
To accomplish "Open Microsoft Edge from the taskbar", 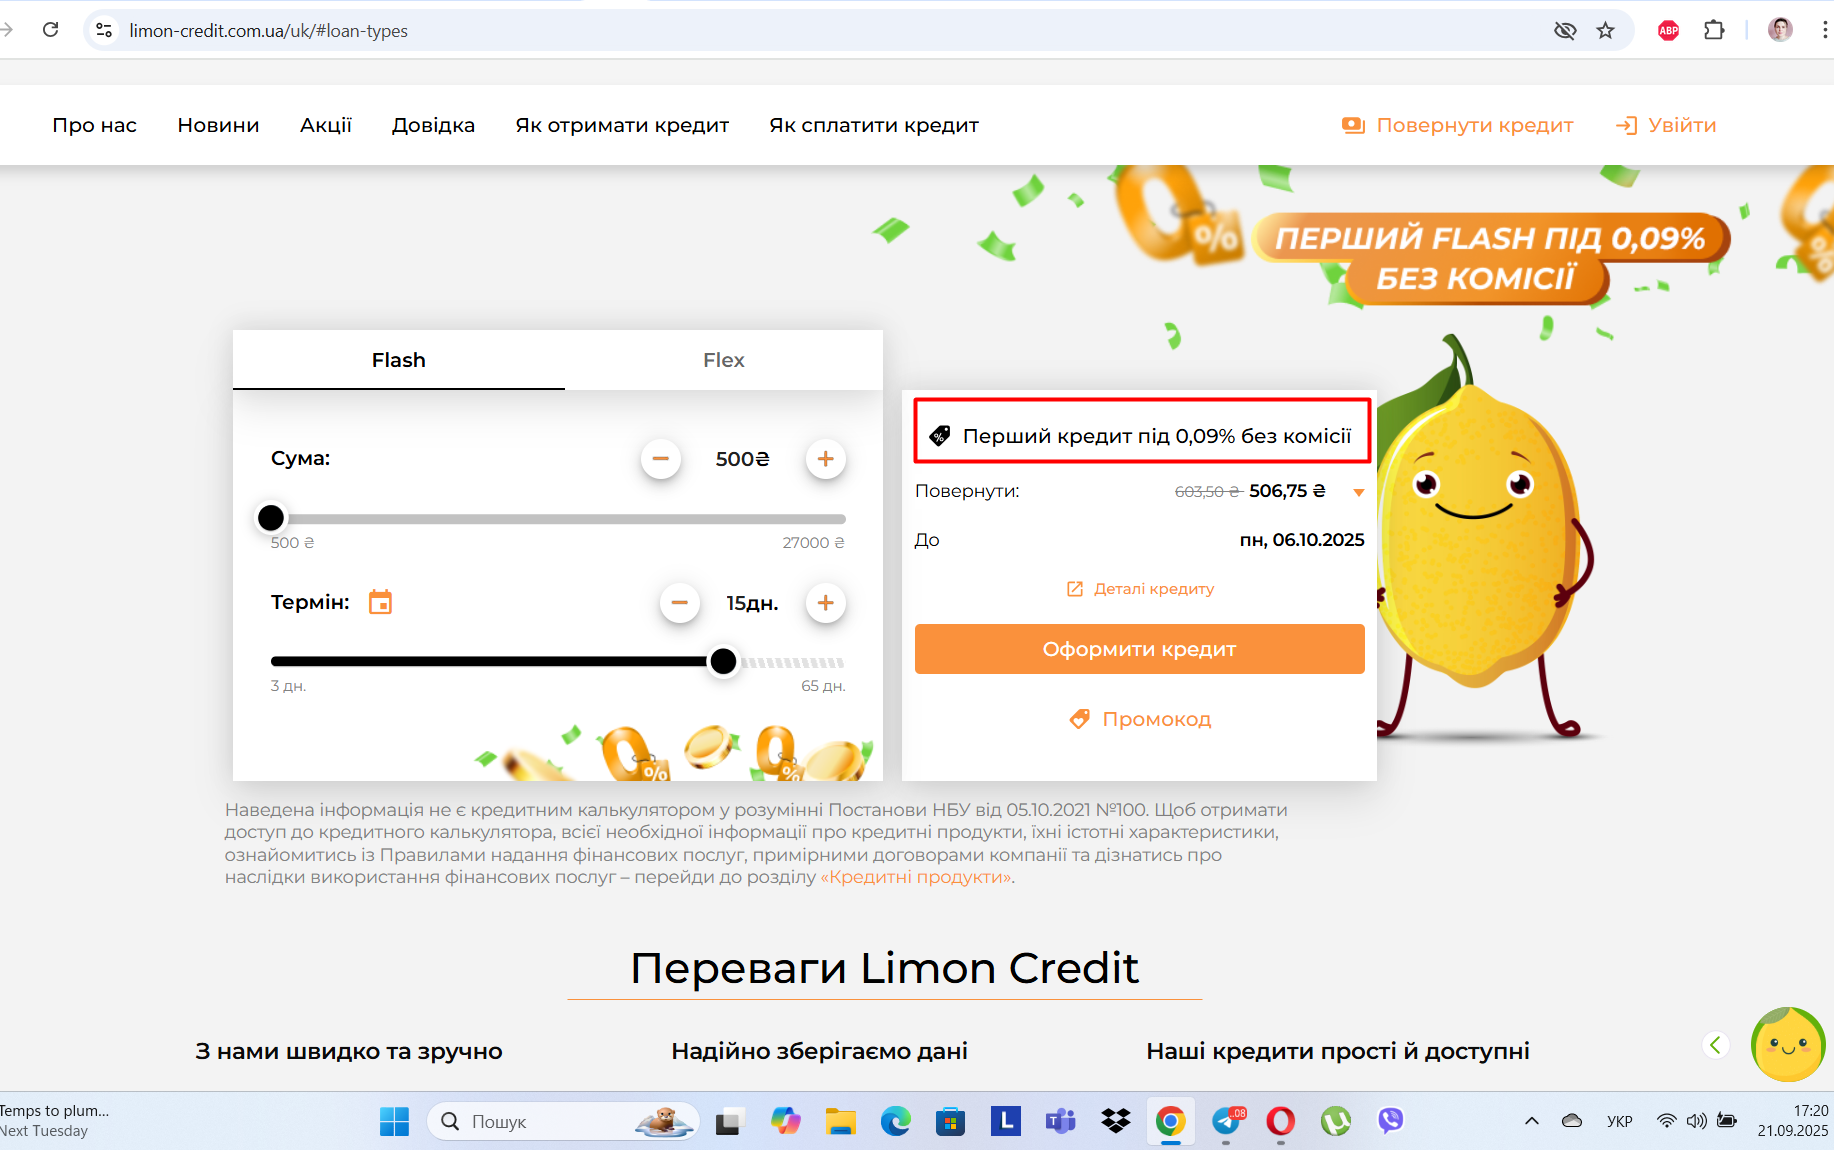I will [x=896, y=1121].
